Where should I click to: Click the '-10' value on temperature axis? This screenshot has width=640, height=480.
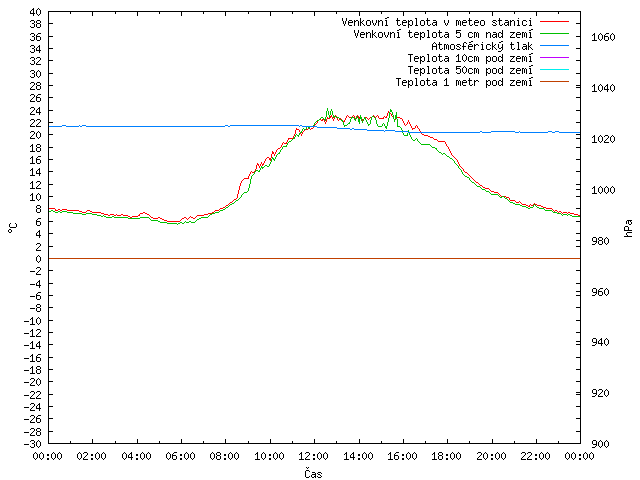33,321
